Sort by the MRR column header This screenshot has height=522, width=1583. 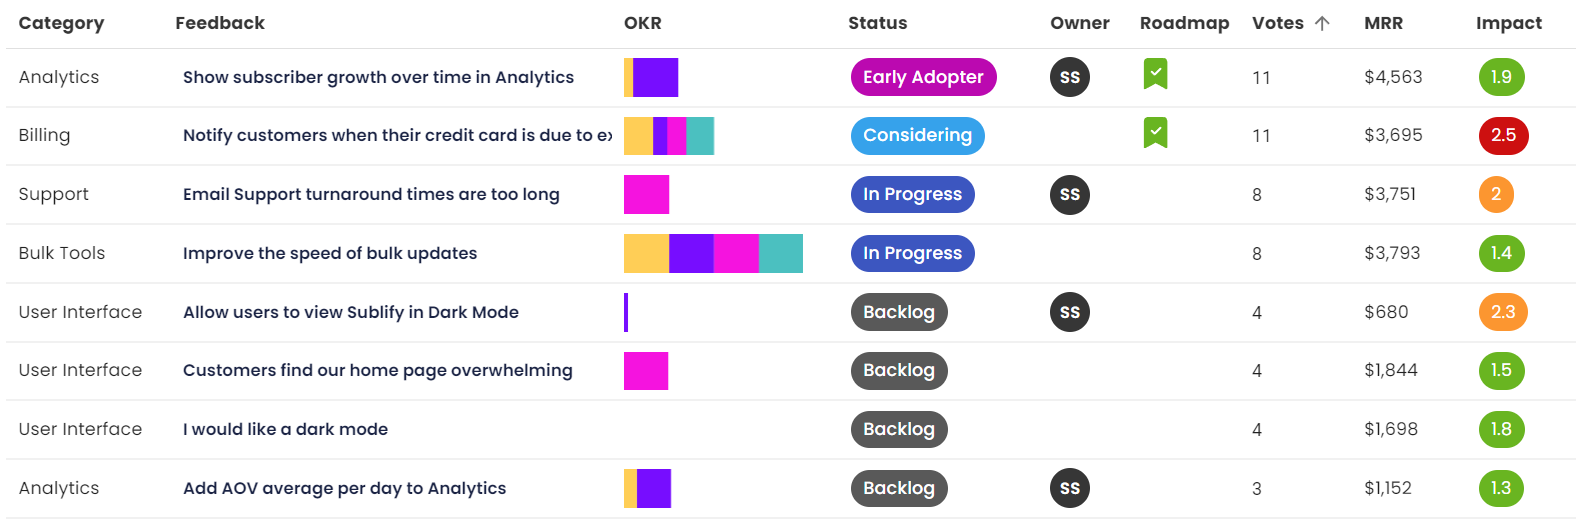pyautogui.click(x=1383, y=23)
